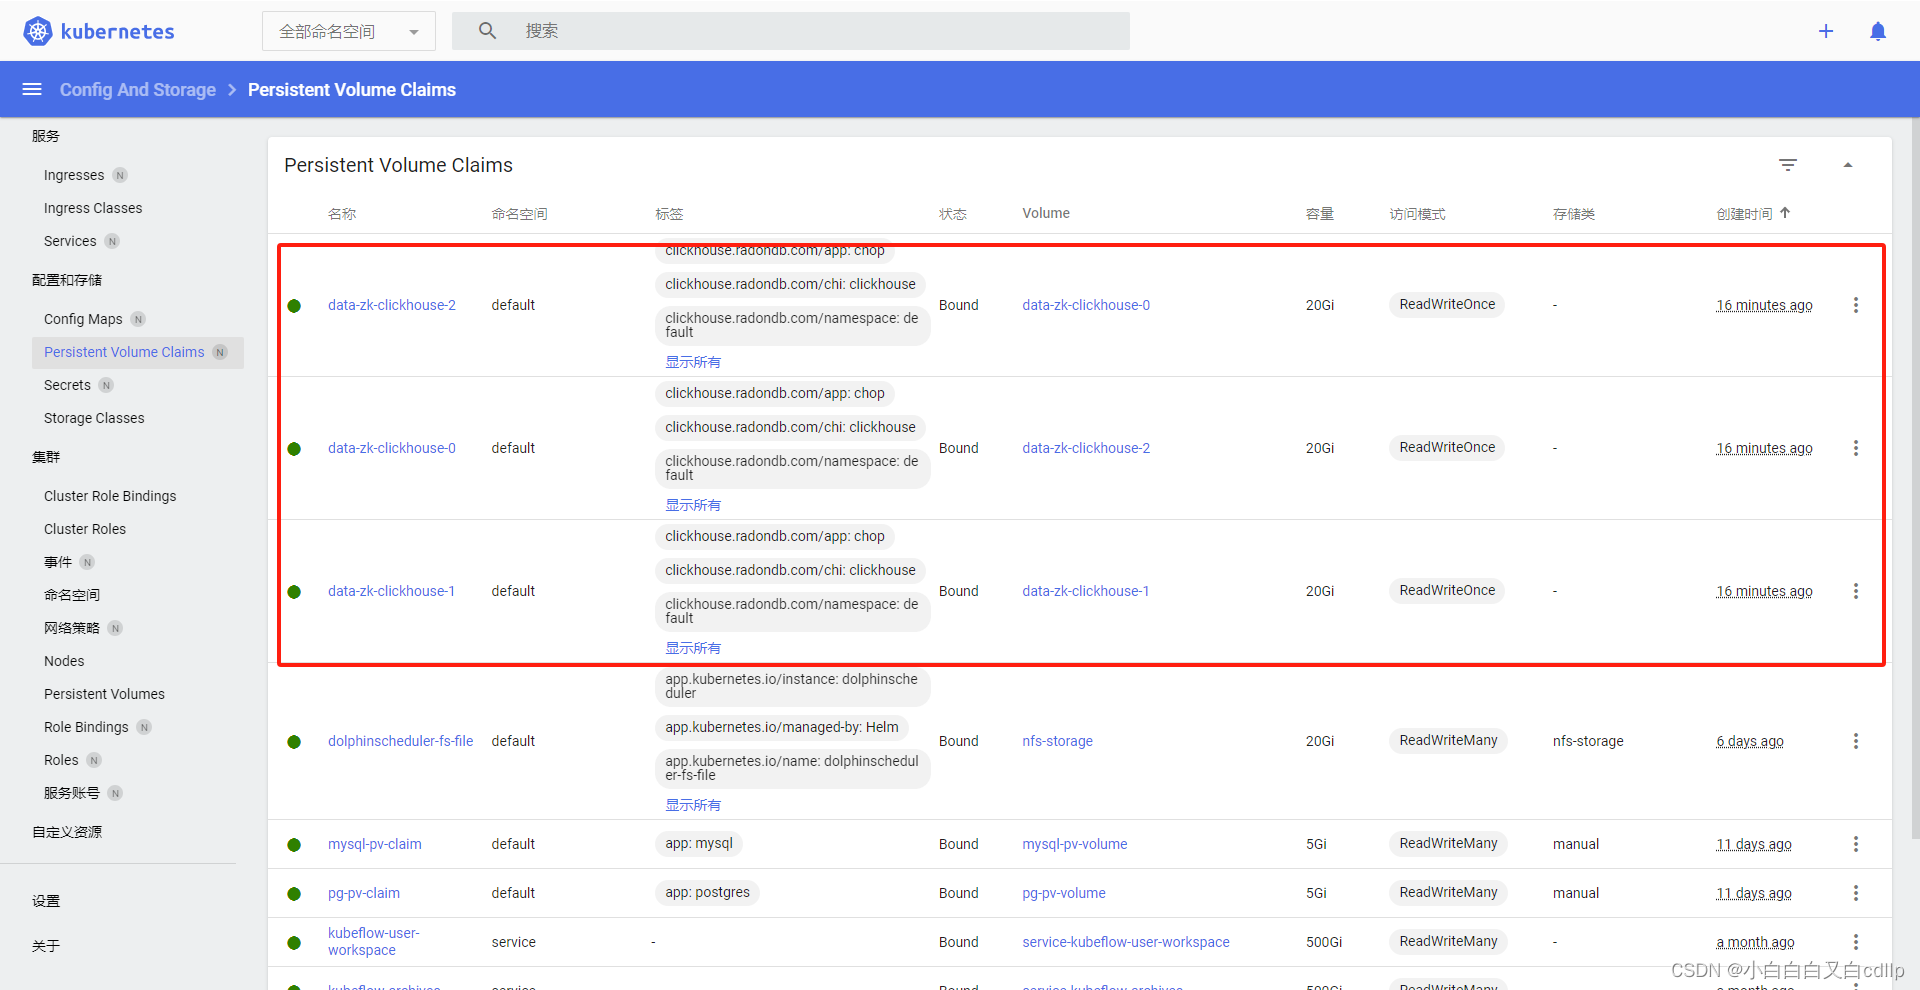The height and width of the screenshot is (990, 1920).
Task: Sort by 创建时间 column header
Action: (x=1744, y=214)
